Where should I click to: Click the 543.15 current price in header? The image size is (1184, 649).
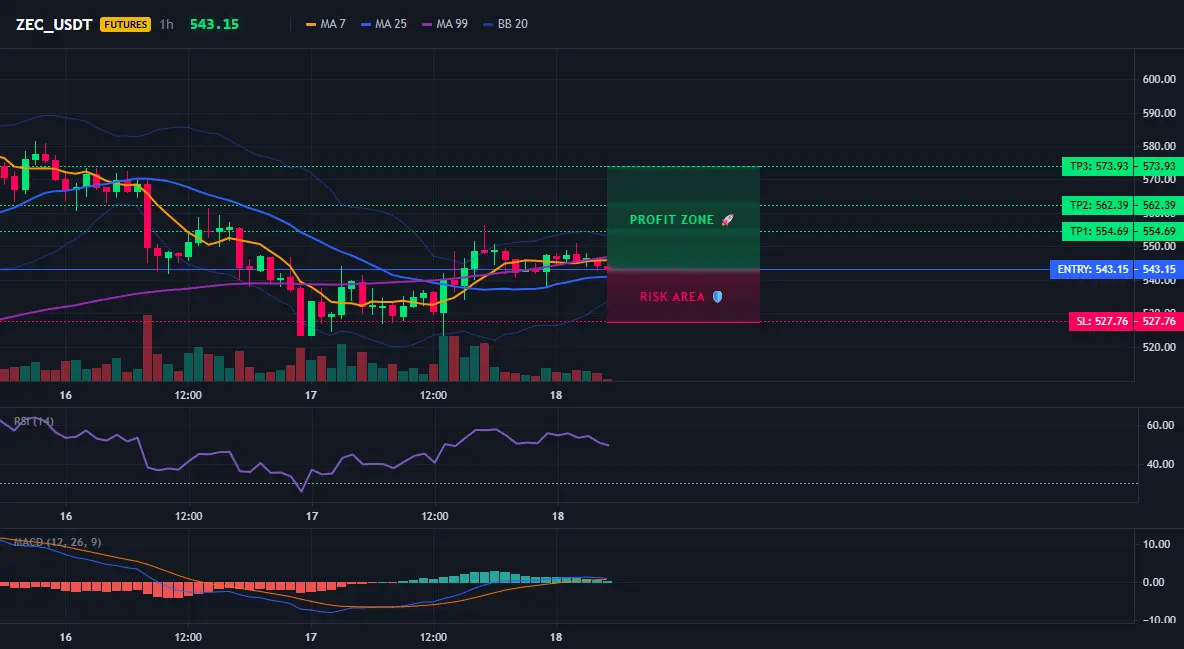pyautogui.click(x=214, y=24)
